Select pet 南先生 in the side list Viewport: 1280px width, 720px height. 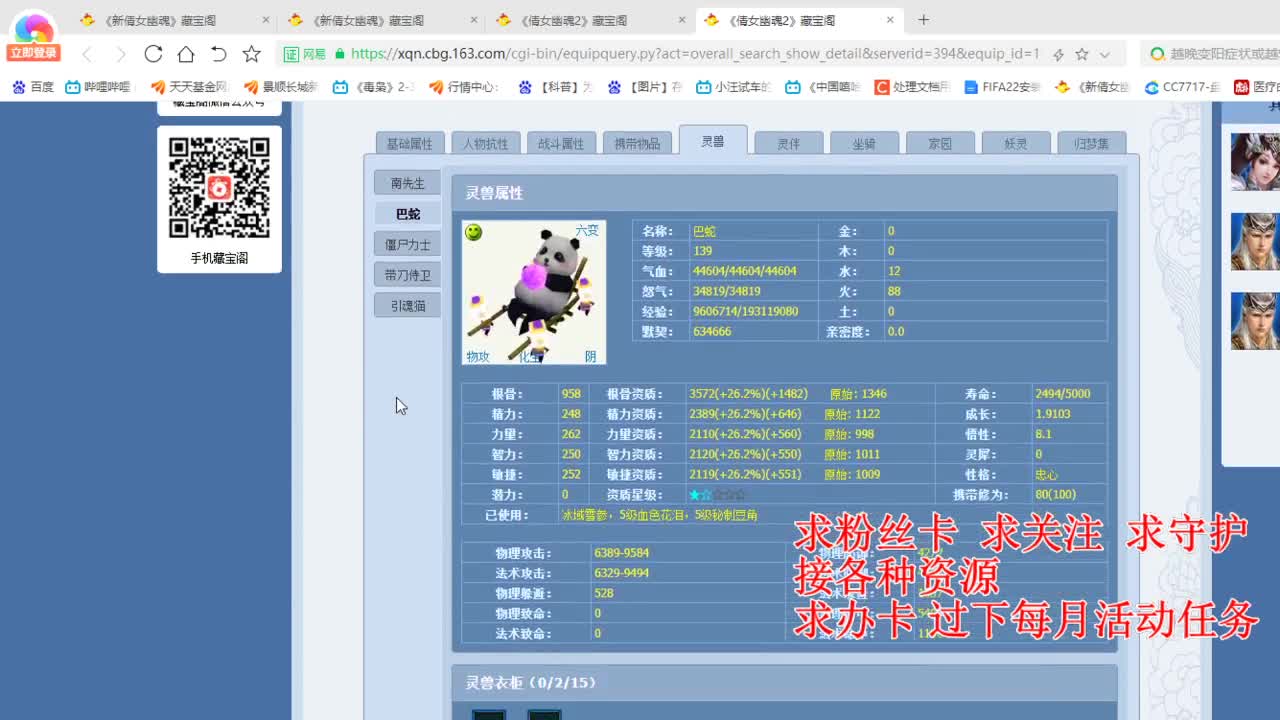408,183
